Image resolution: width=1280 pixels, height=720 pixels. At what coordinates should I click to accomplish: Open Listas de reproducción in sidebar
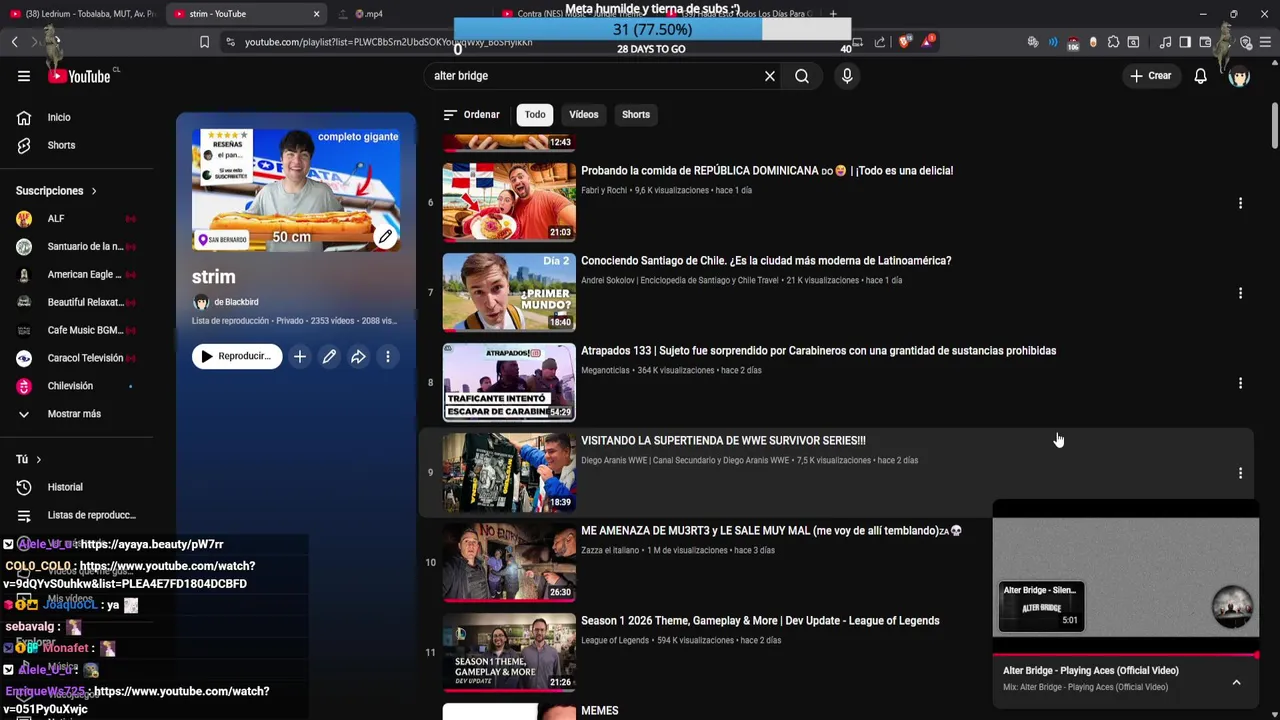coord(77,515)
